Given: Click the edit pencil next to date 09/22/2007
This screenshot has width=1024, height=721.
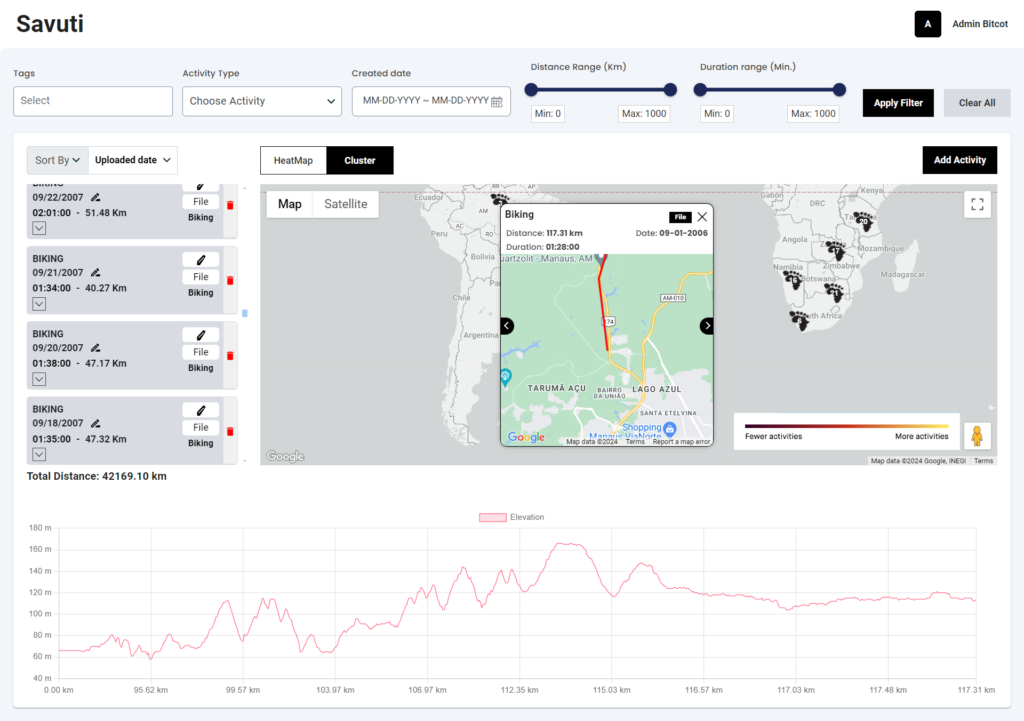Looking at the screenshot, I should 95,197.
